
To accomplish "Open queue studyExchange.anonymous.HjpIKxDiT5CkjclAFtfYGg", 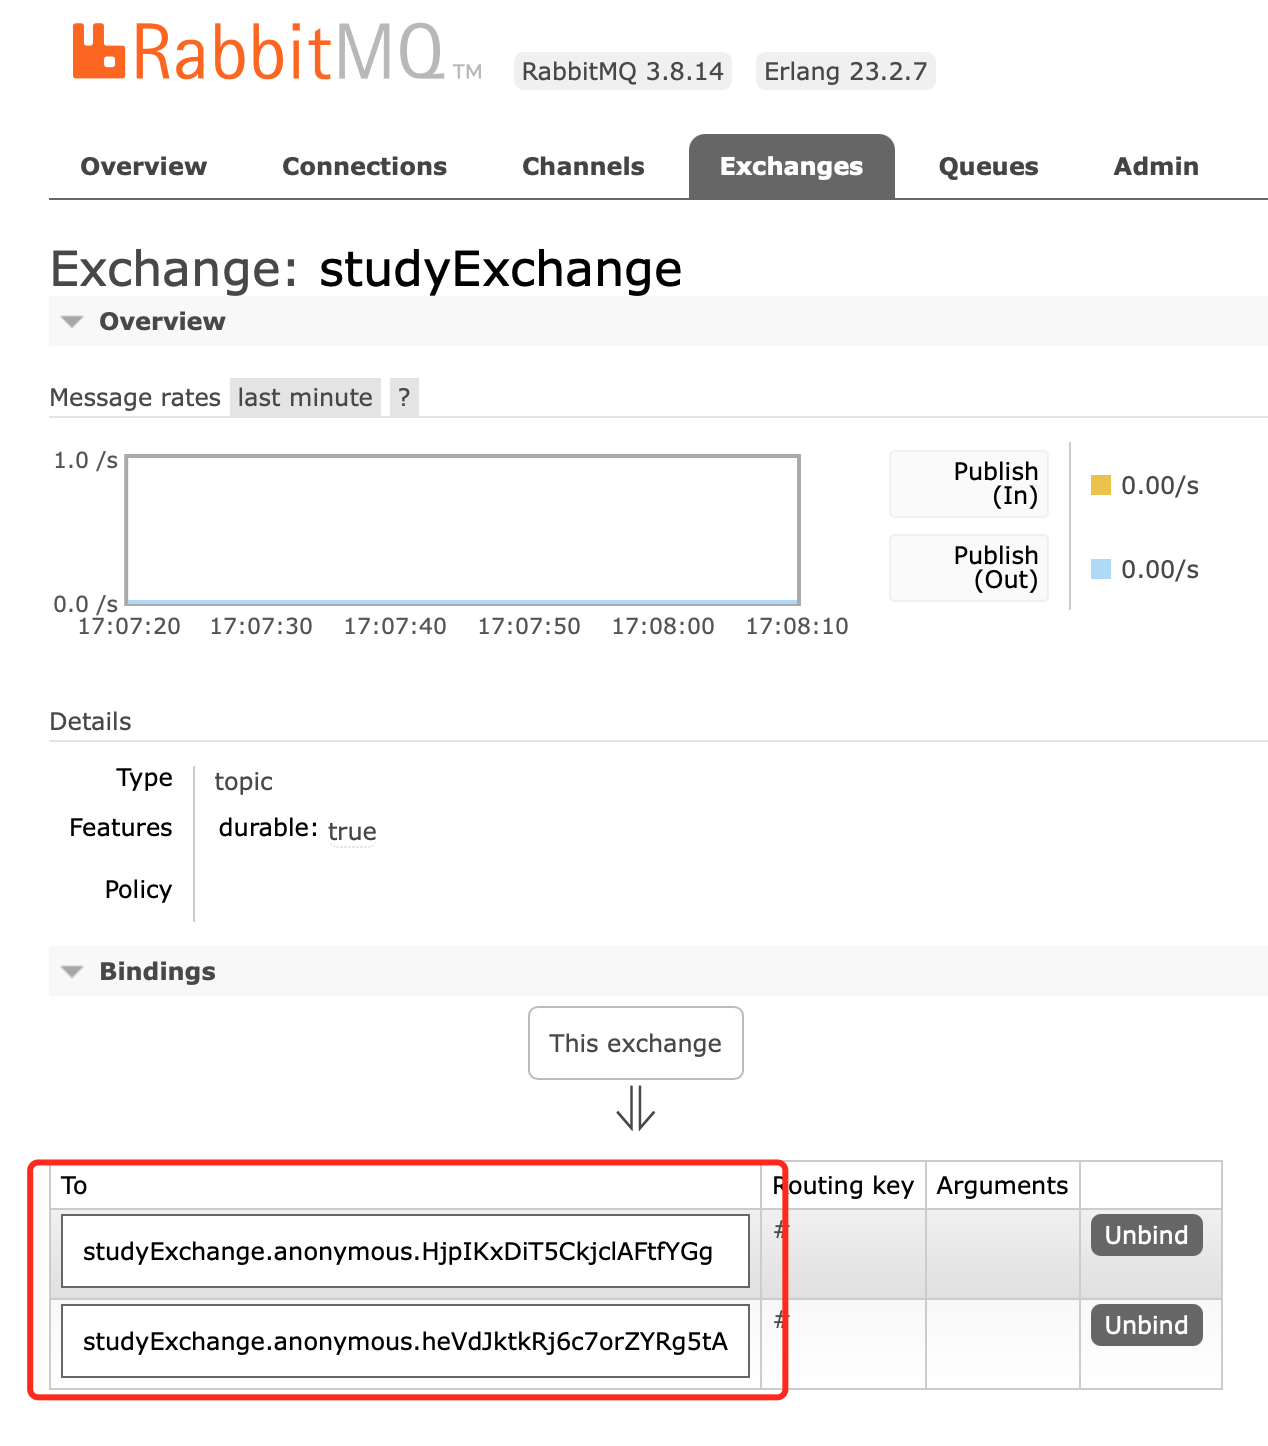I will coord(405,1251).
